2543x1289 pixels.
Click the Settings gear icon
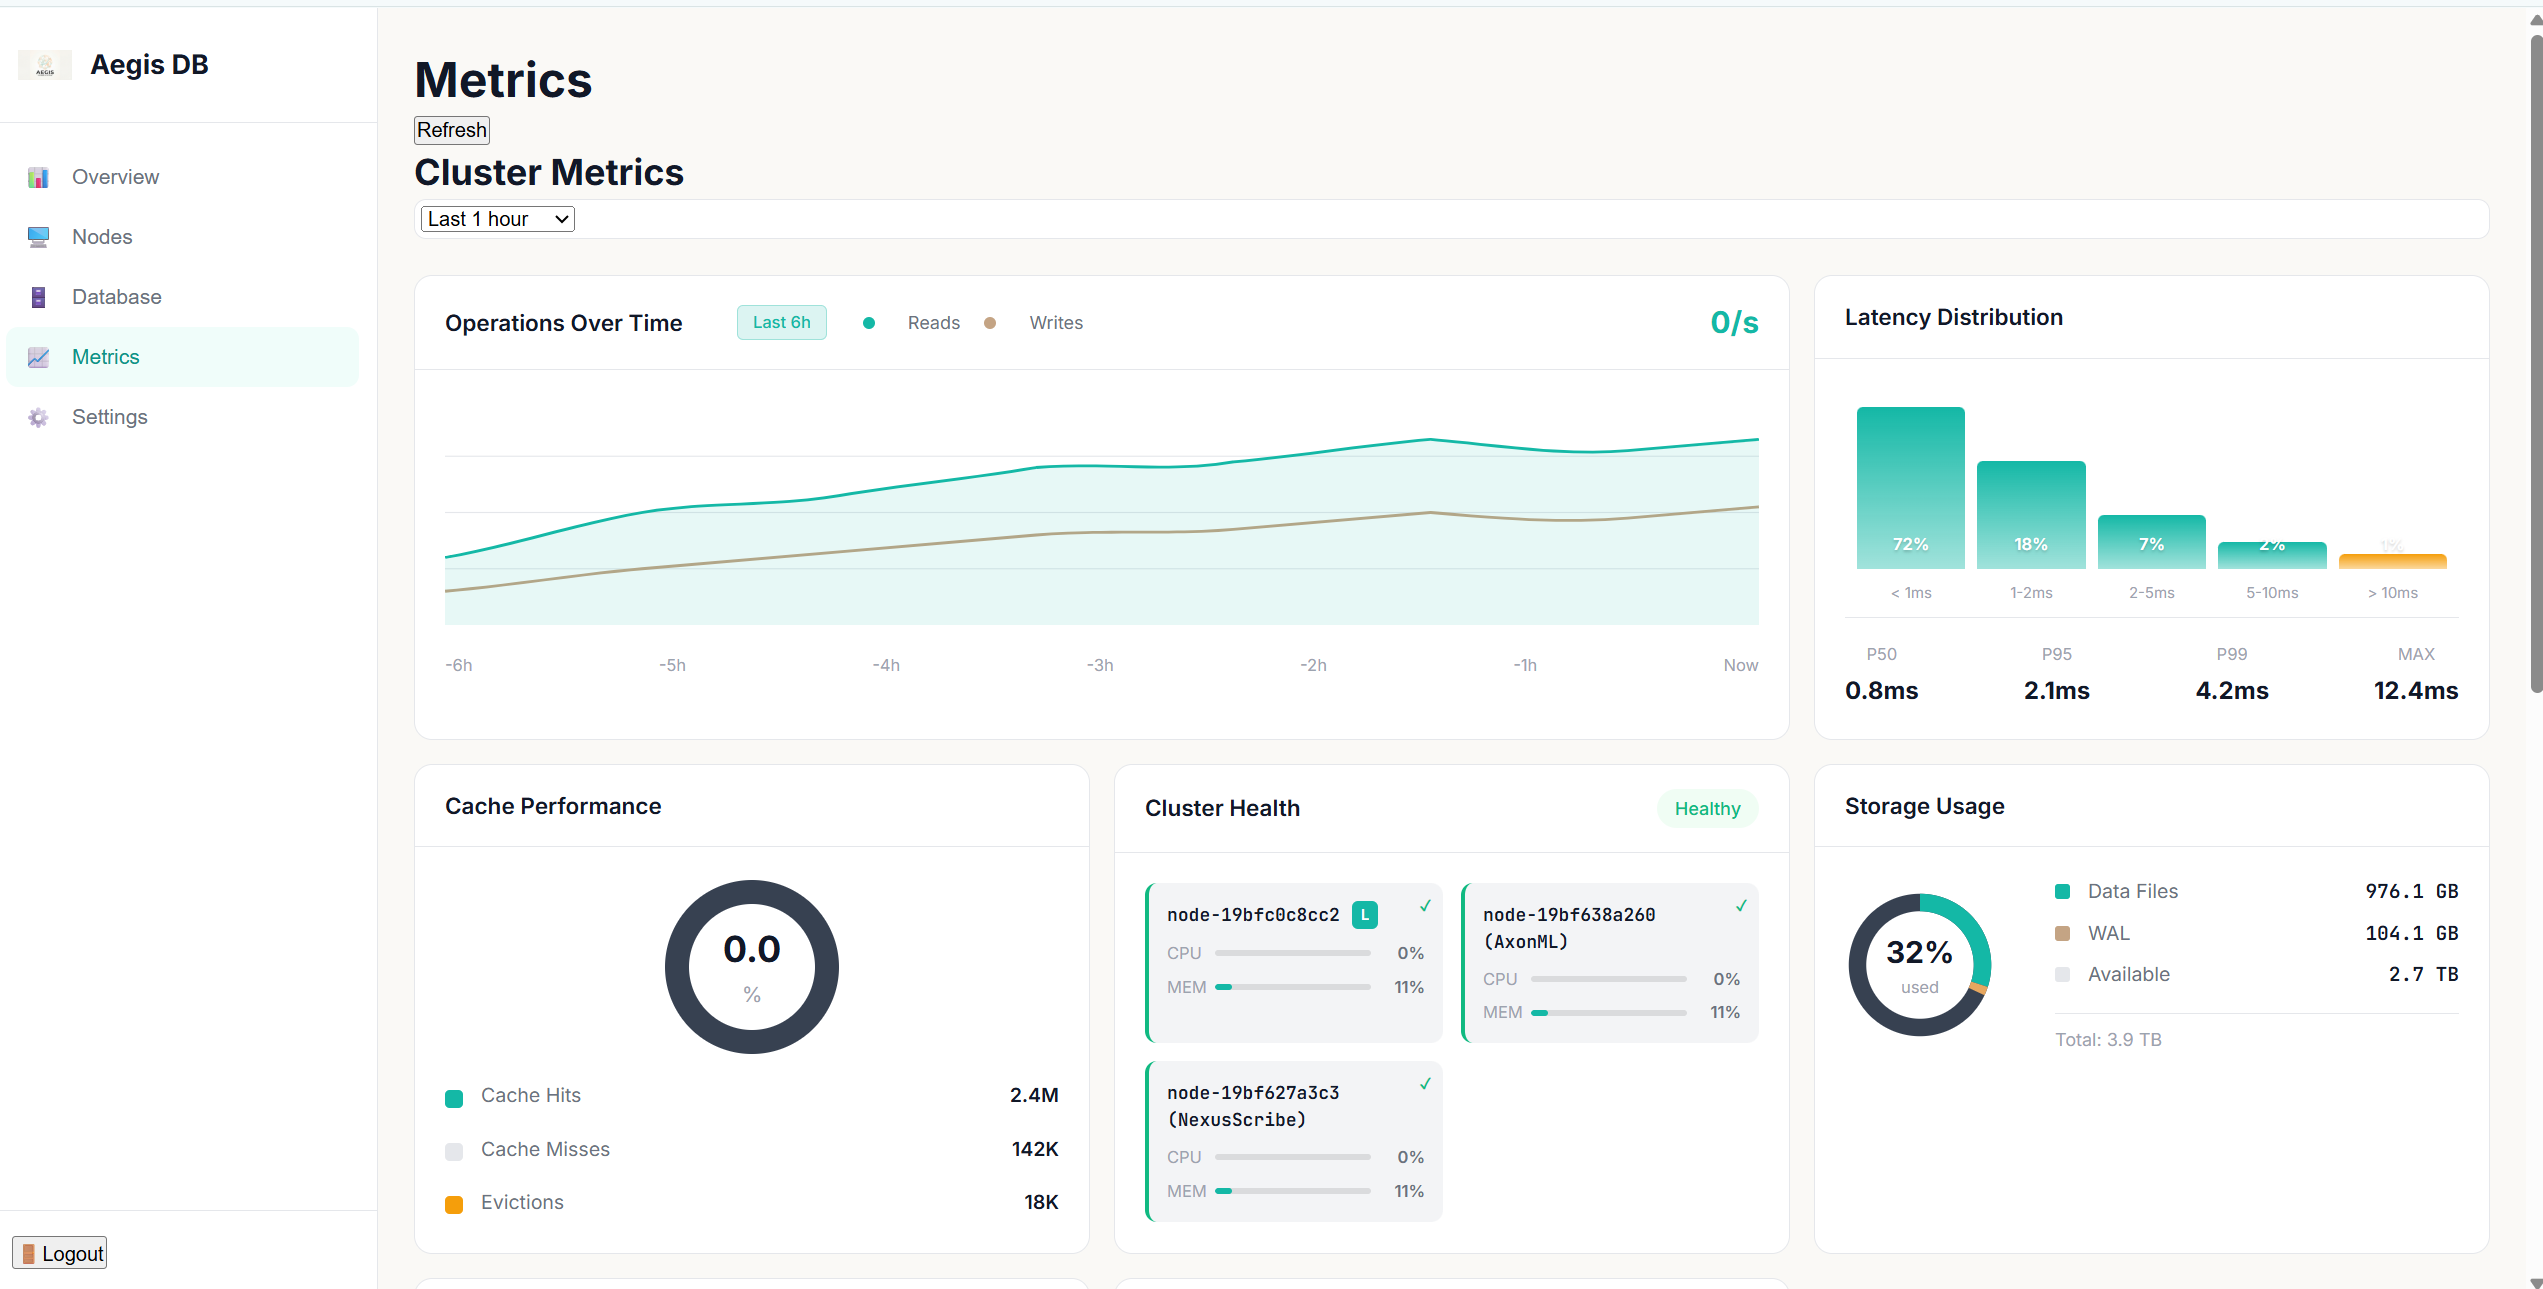[x=38, y=417]
